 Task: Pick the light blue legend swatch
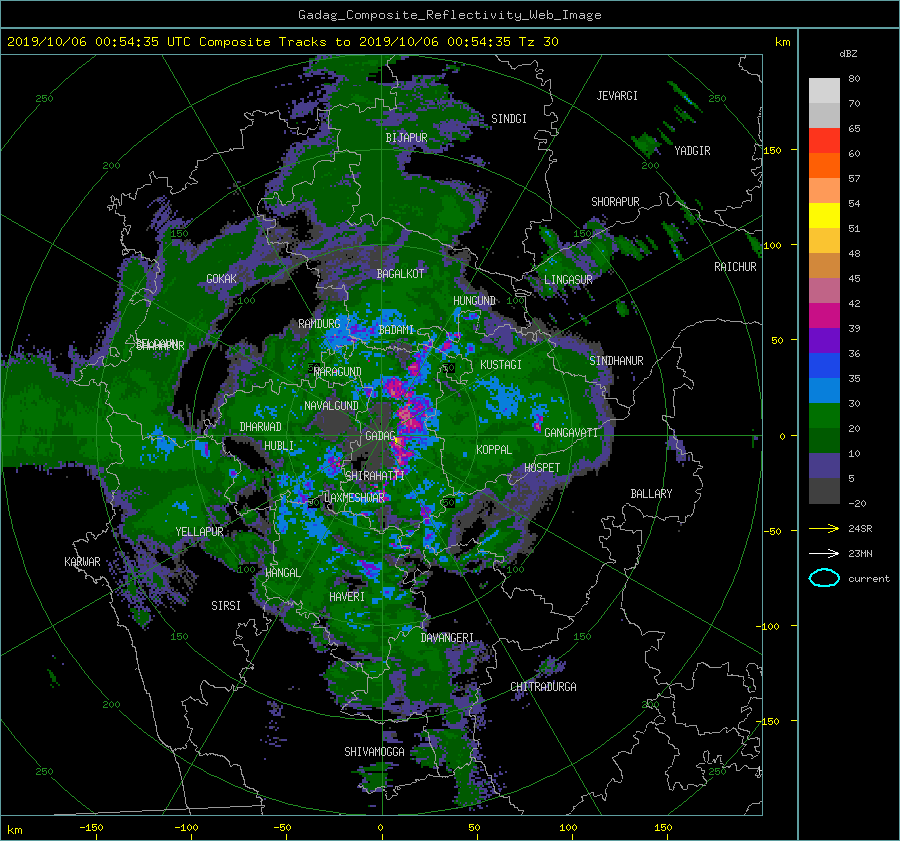tap(824, 391)
